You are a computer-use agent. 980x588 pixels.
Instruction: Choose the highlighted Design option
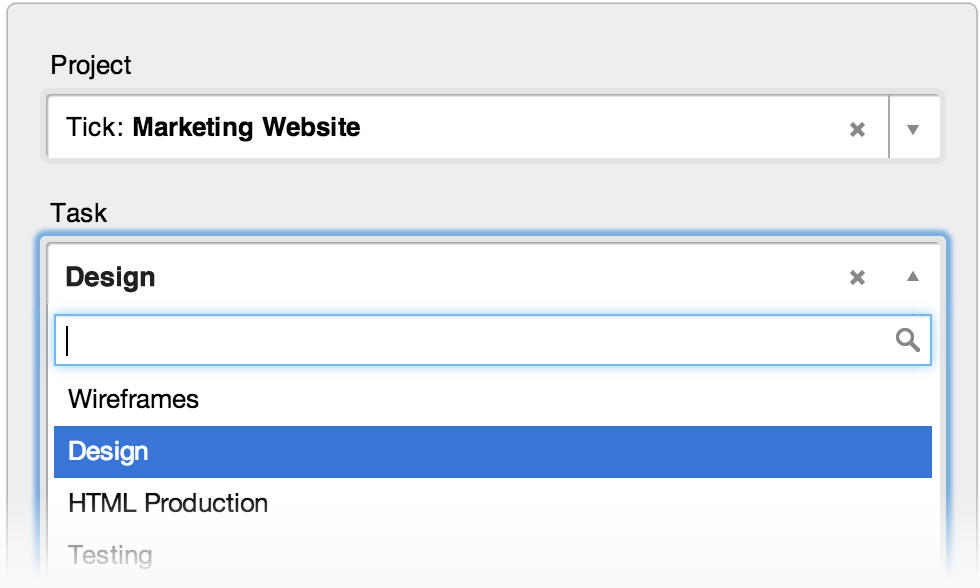[x=108, y=452]
